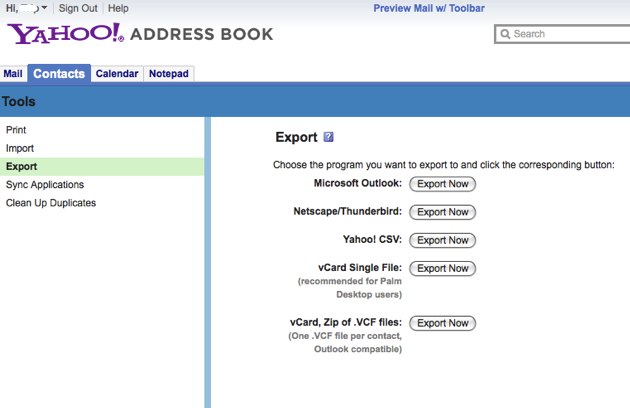Click the vCard Single File label
Viewport: 630px width, 408px height.
pos(360,268)
